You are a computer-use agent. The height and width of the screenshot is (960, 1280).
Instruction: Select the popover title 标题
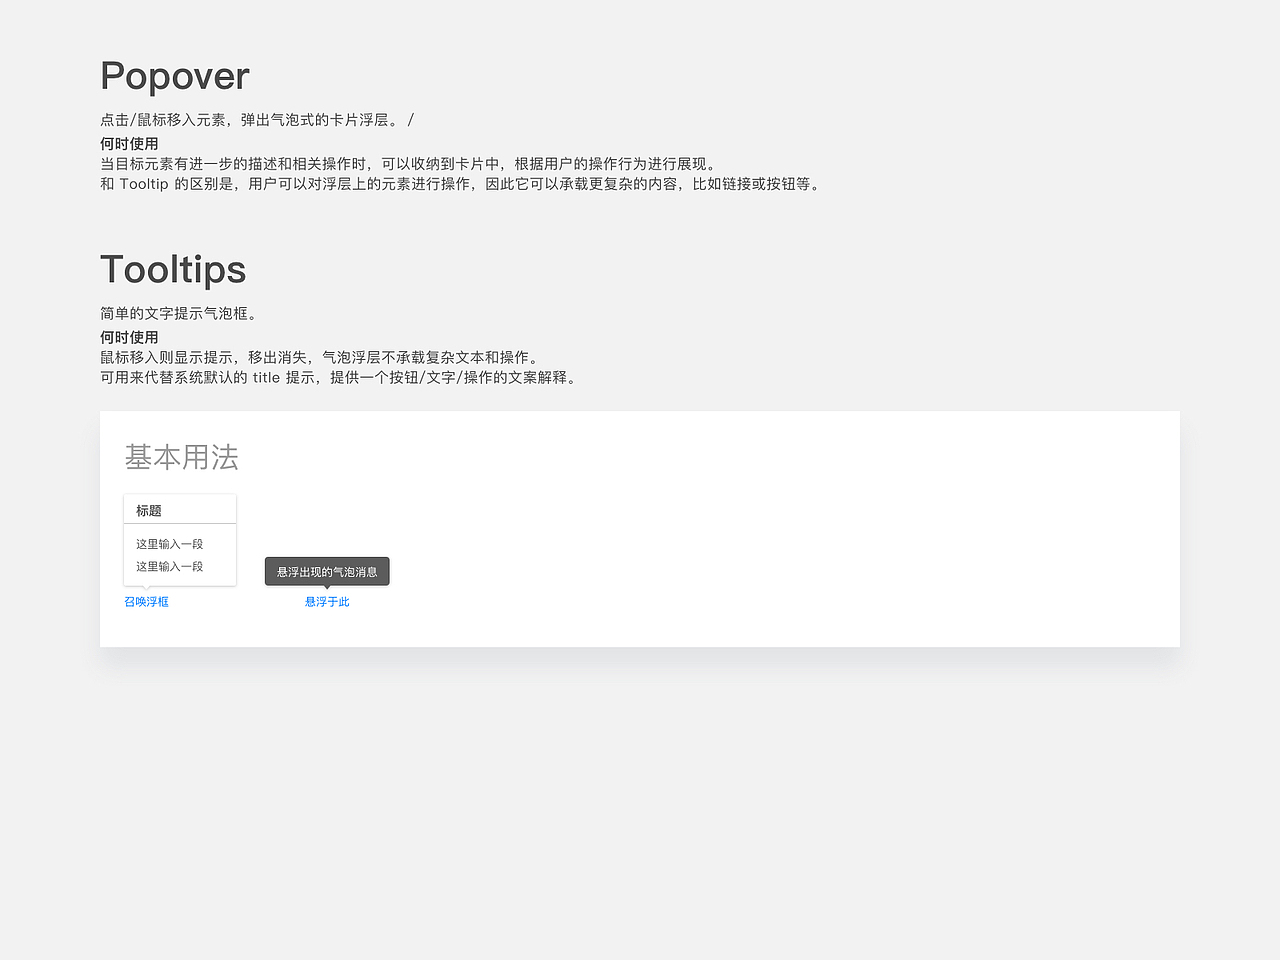[148, 510]
